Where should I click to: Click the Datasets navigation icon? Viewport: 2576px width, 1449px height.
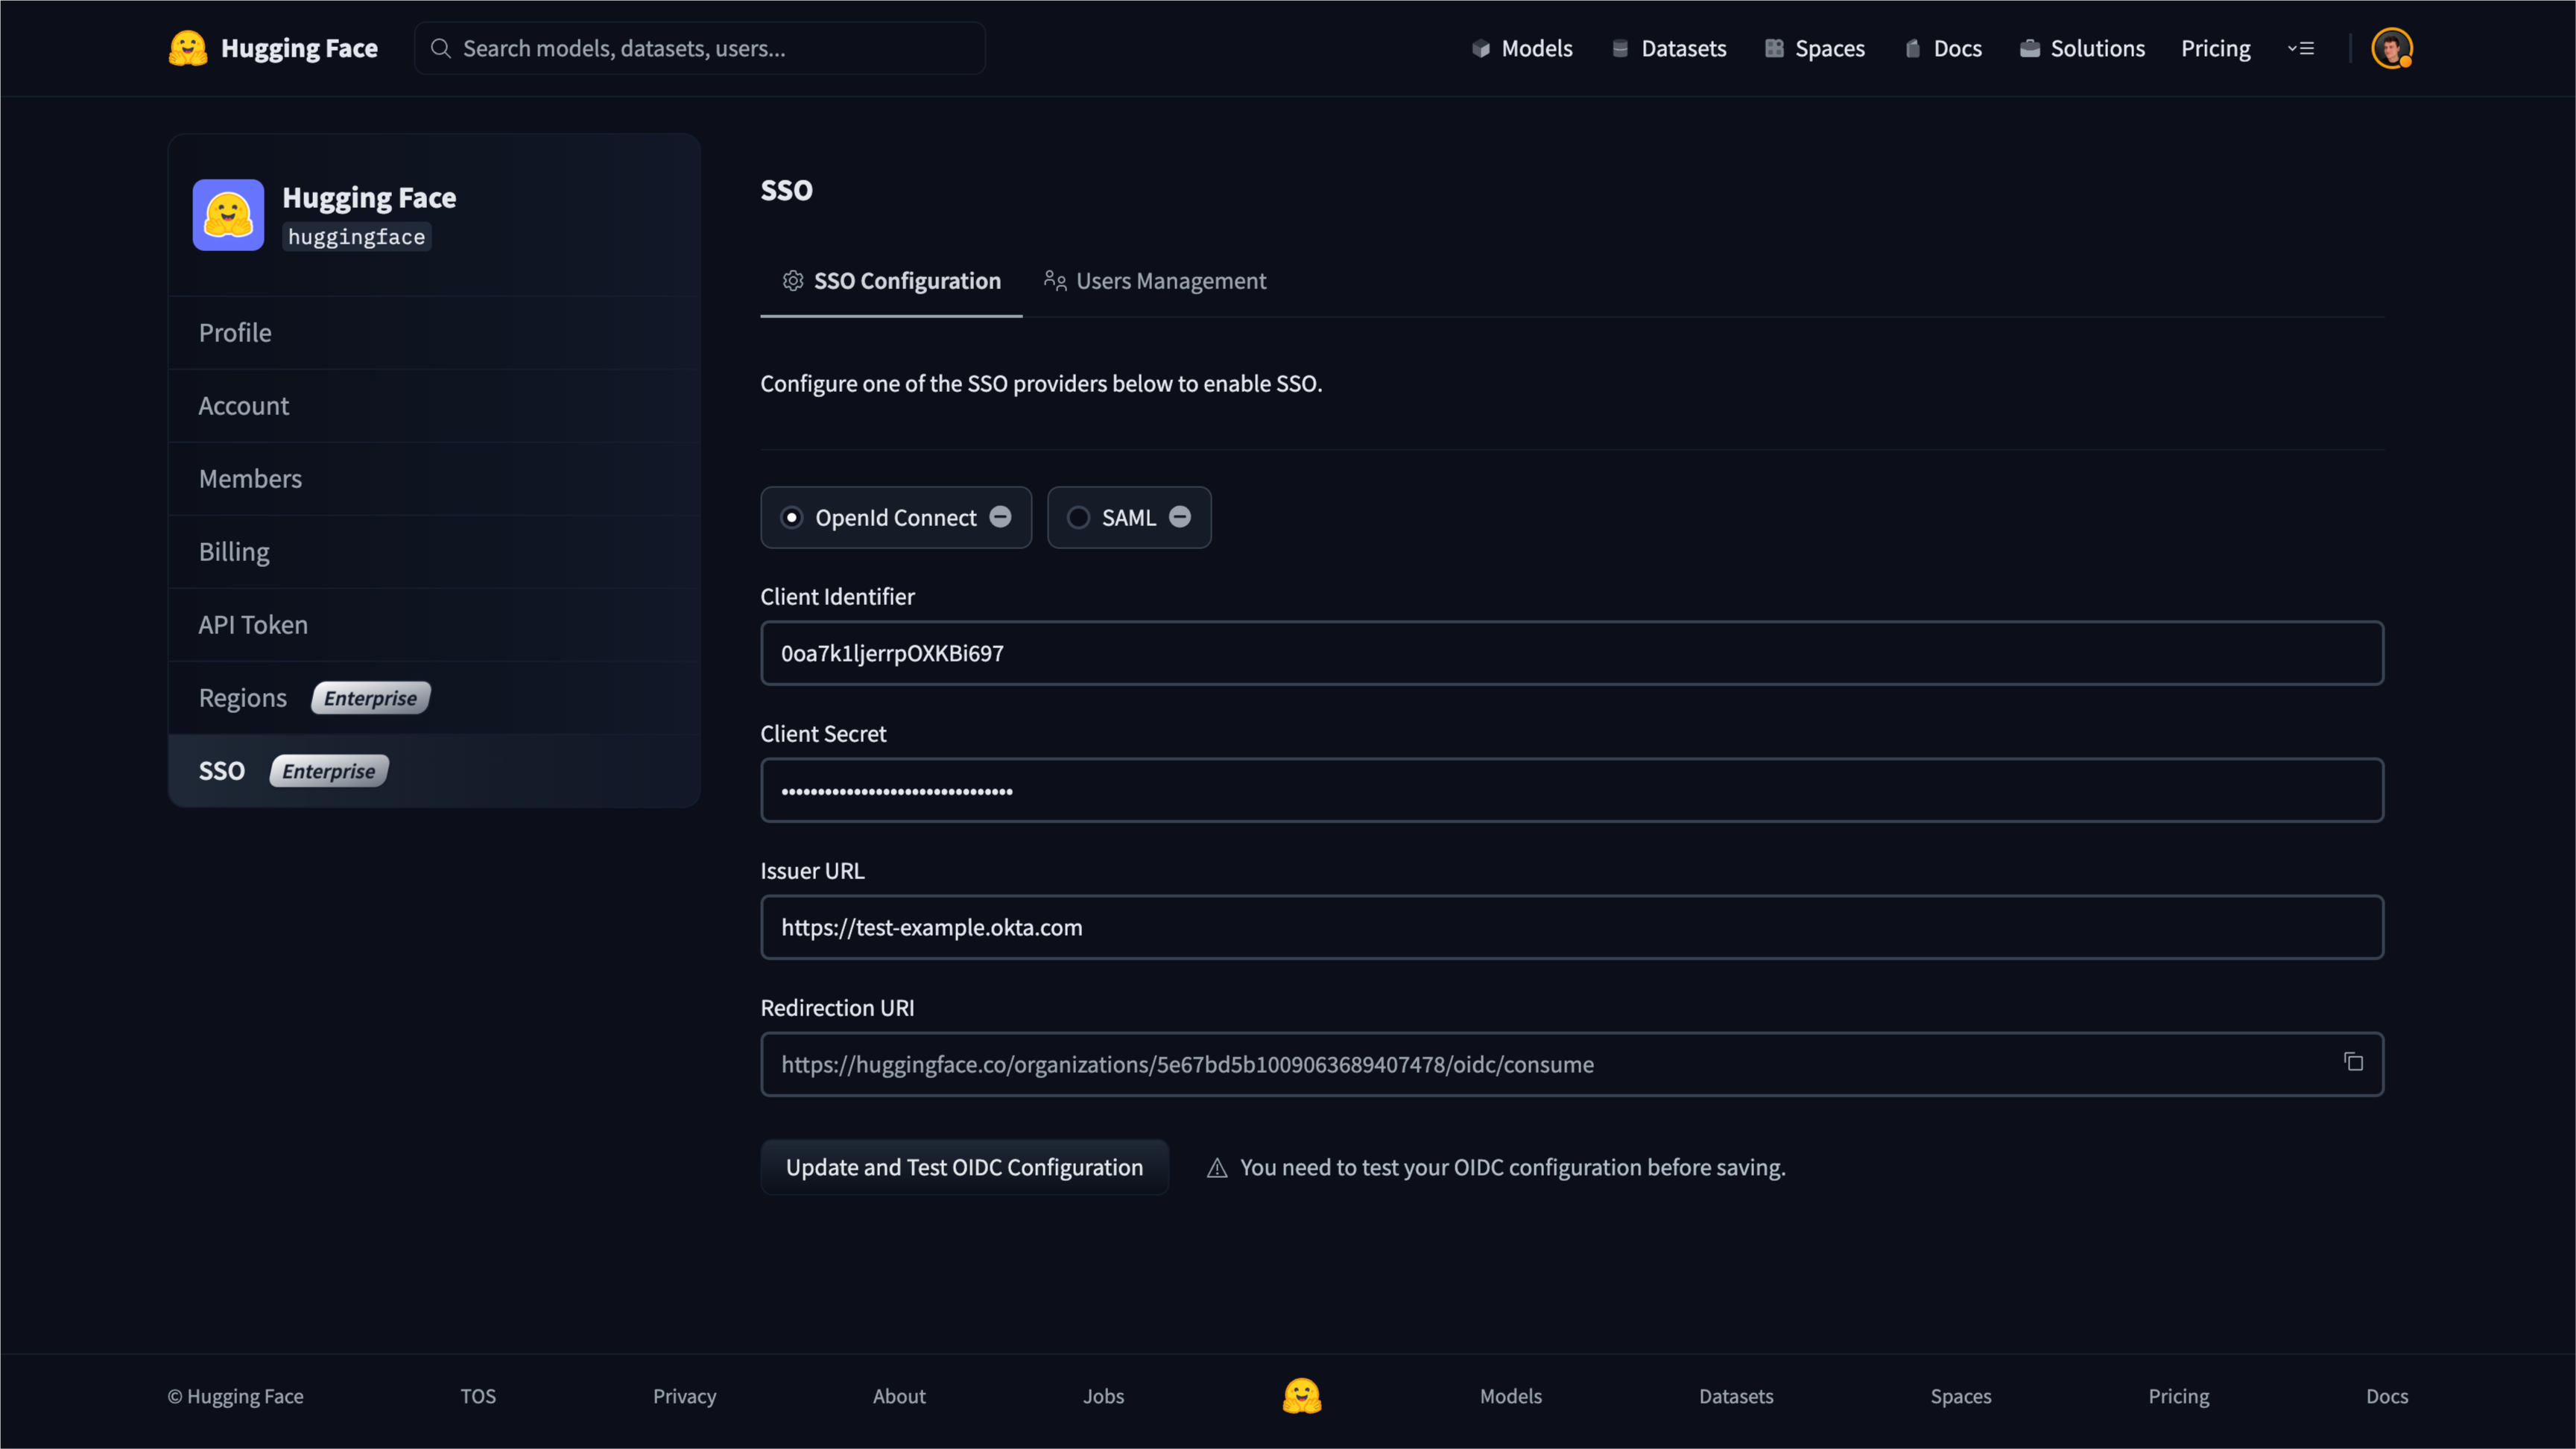tap(1621, 48)
